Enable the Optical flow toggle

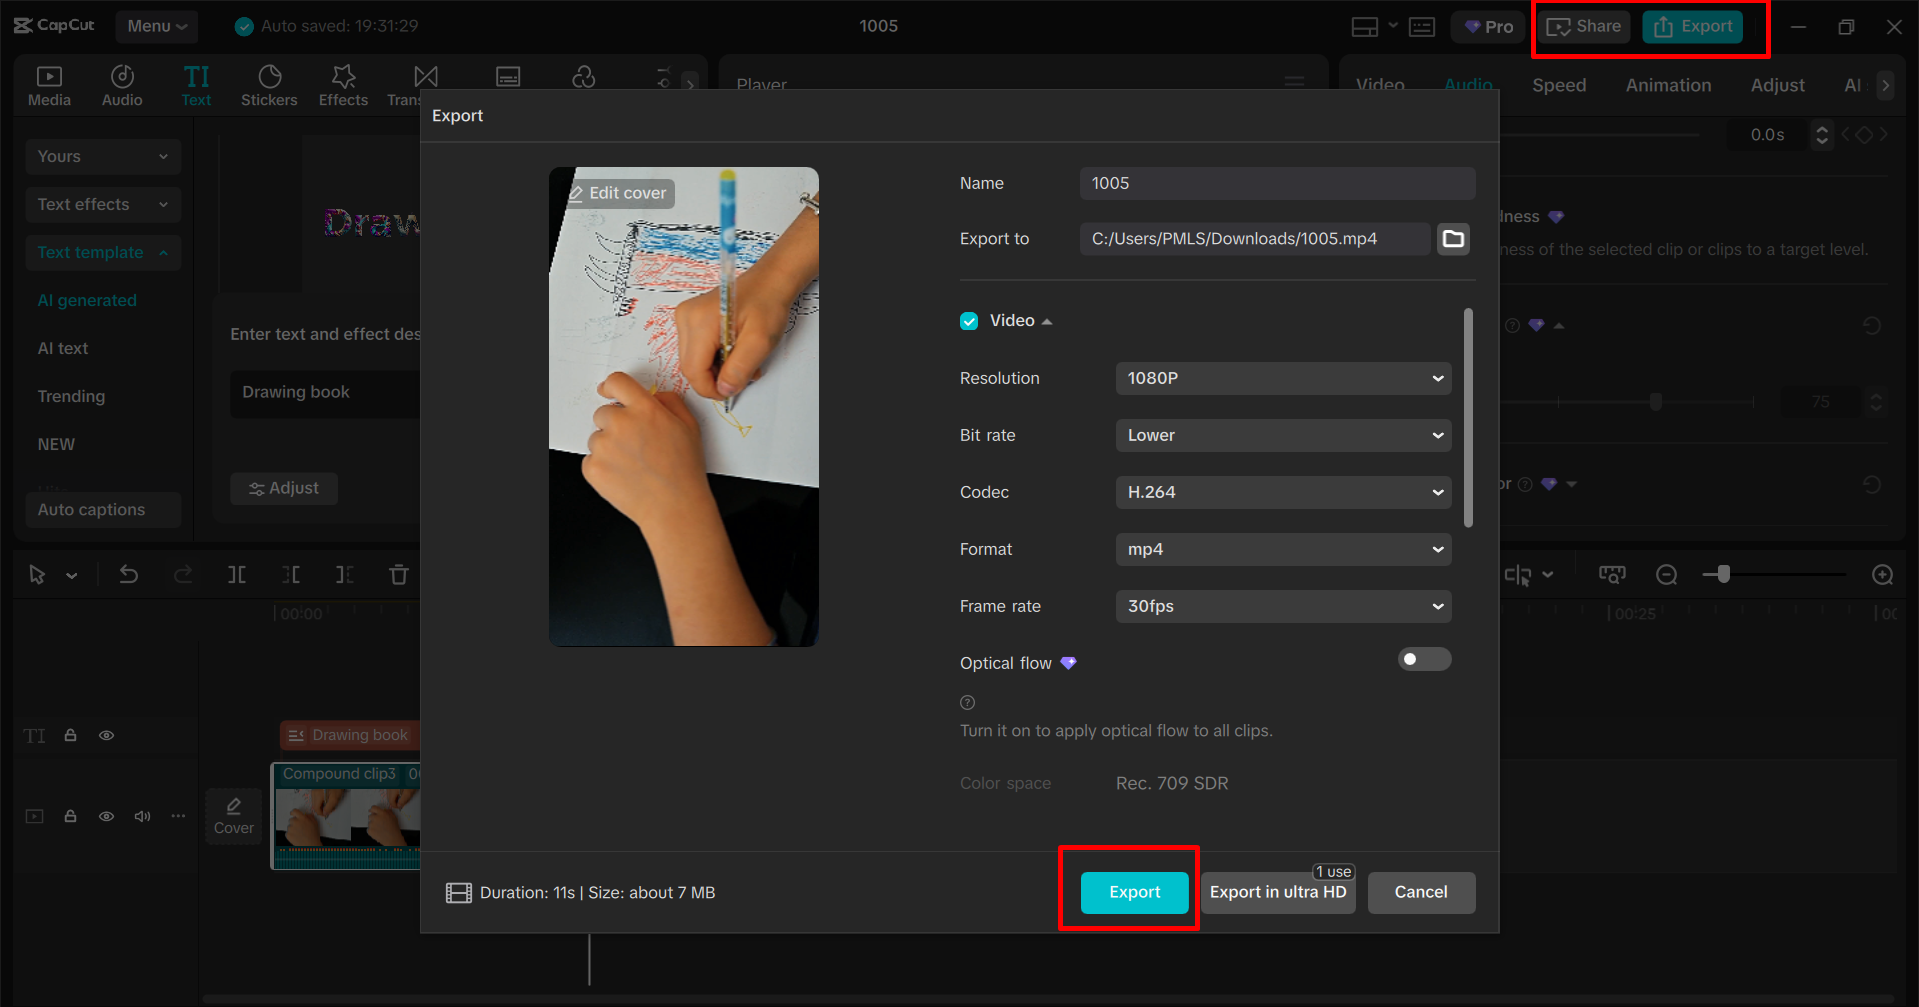(1424, 659)
